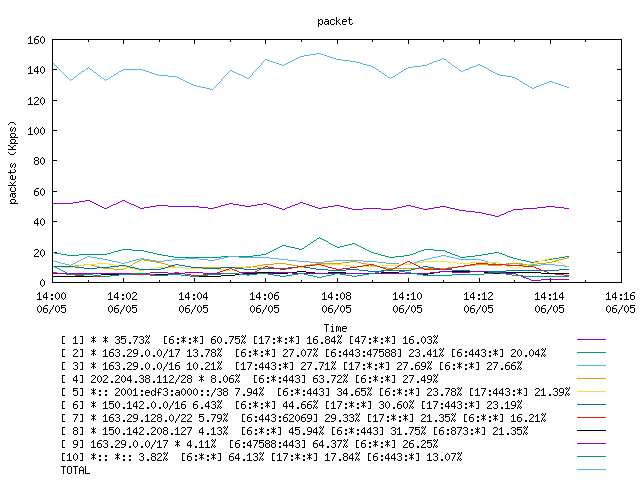The height and width of the screenshot is (480, 640).
Task: Click the x-axis tick label 14:16
Action: (620, 296)
